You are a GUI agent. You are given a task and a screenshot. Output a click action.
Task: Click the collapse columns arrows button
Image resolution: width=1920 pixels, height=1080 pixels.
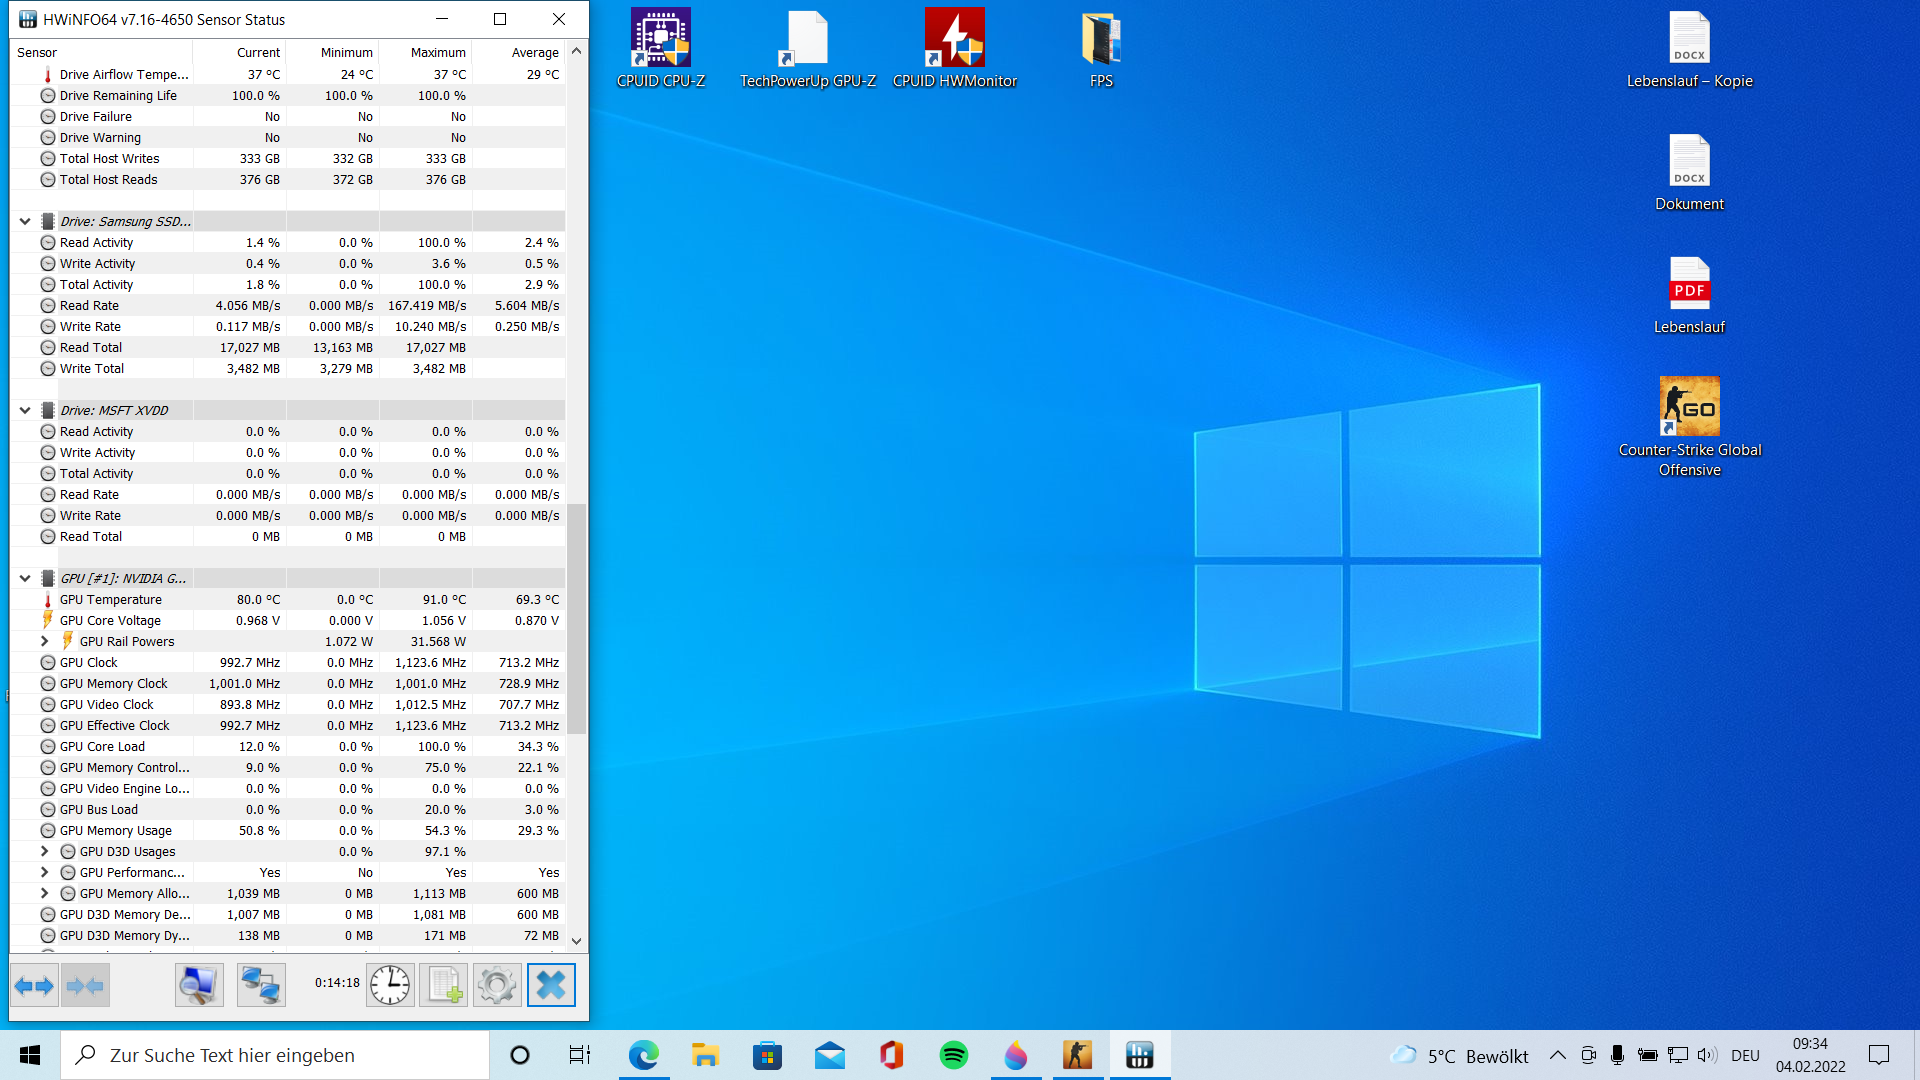click(x=85, y=986)
